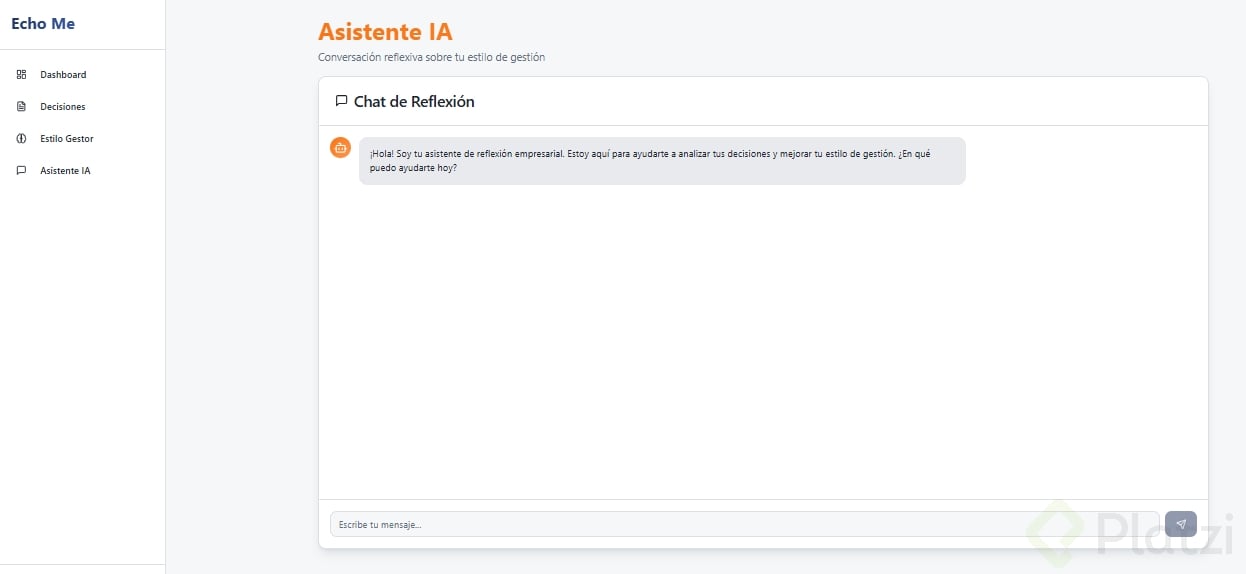Click the empty chat conversation area
This screenshot has width=1246, height=574.
[762, 340]
